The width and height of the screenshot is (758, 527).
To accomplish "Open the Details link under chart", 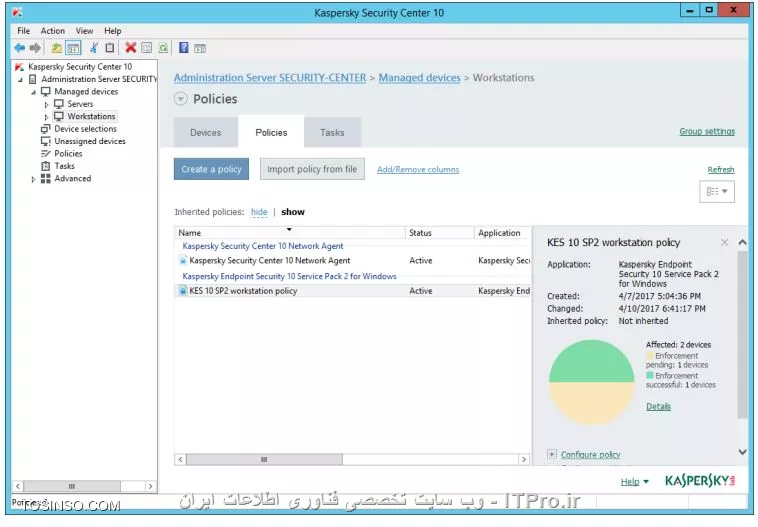I will point(658,407).
